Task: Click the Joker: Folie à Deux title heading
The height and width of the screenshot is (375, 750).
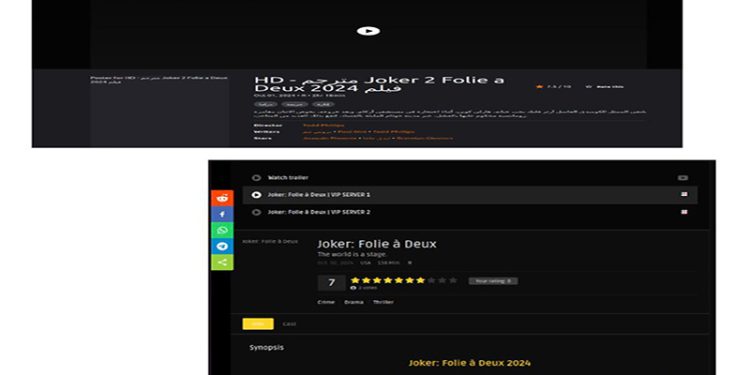Action: click(x=377, y=244)
